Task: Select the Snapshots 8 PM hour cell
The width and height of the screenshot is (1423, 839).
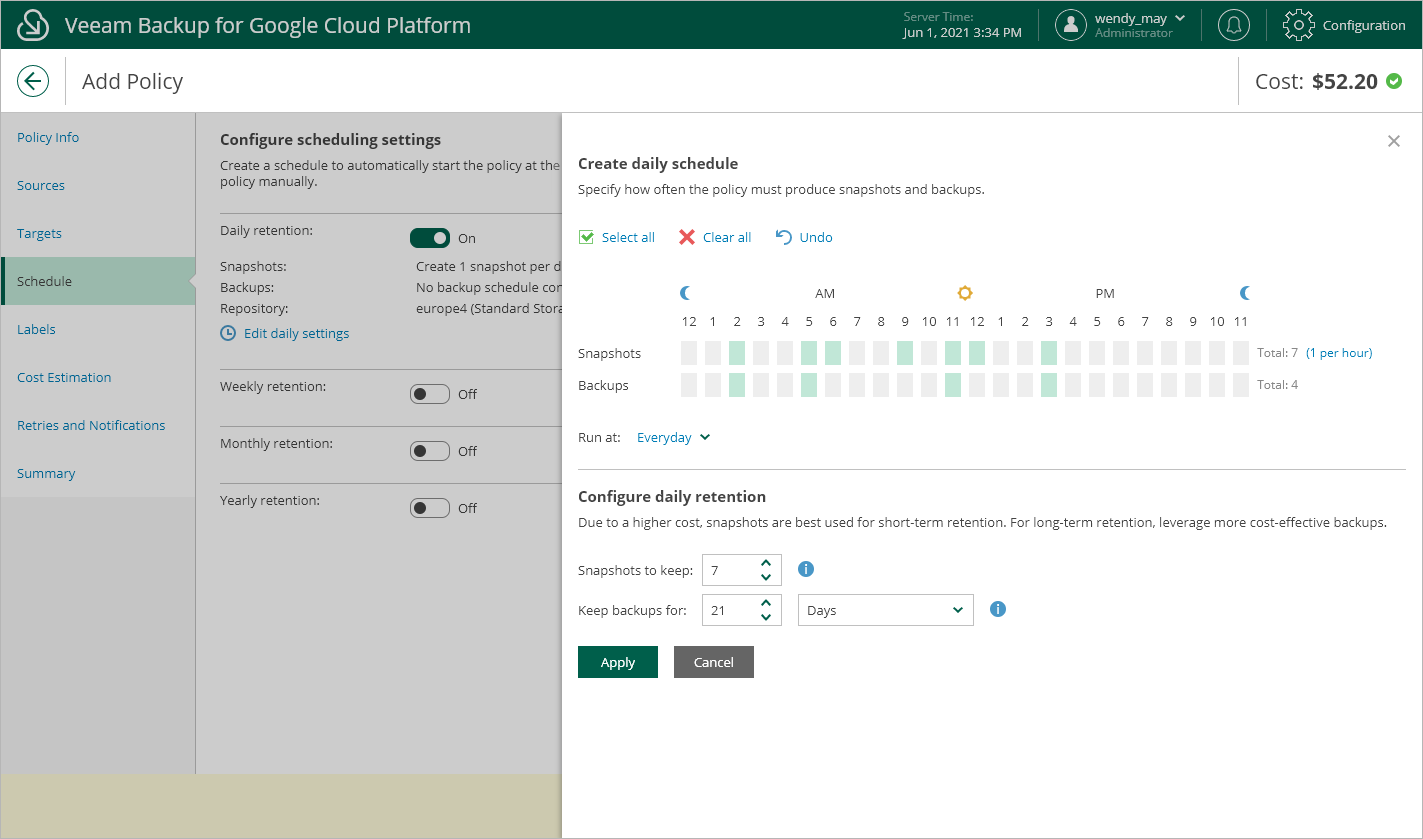Action: 1169,353
